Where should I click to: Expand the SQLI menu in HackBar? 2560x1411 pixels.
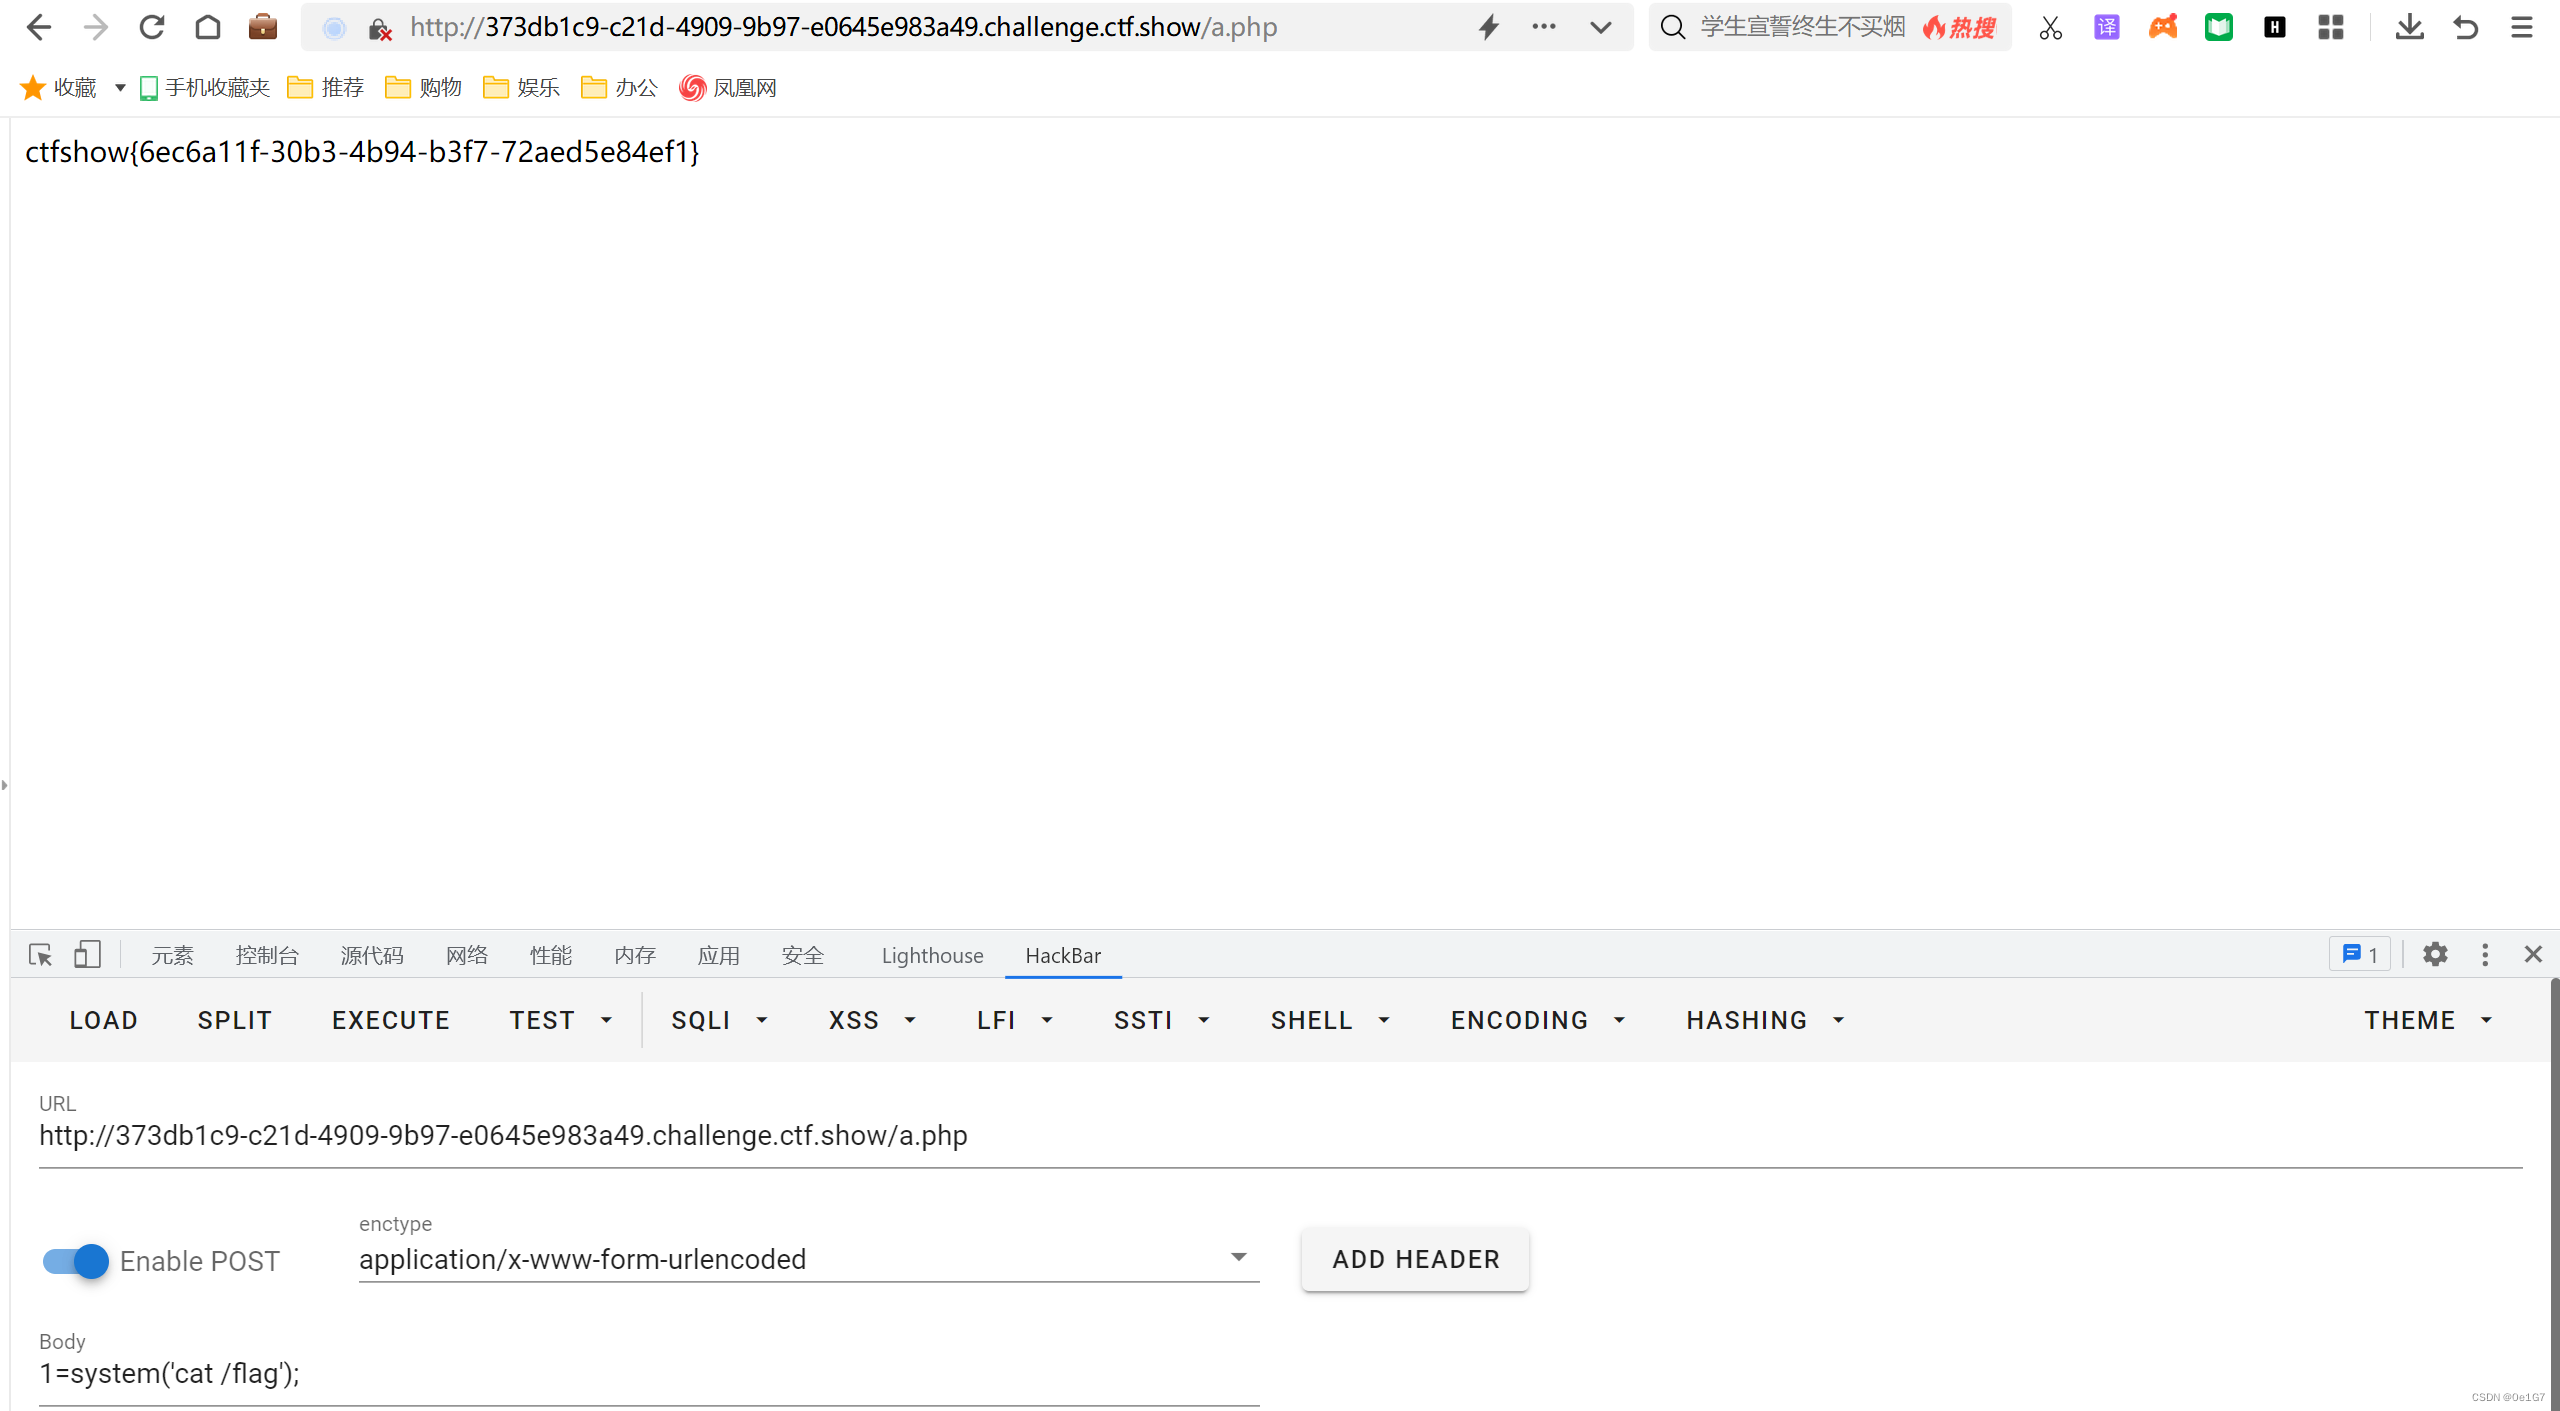pos(718,1020)
